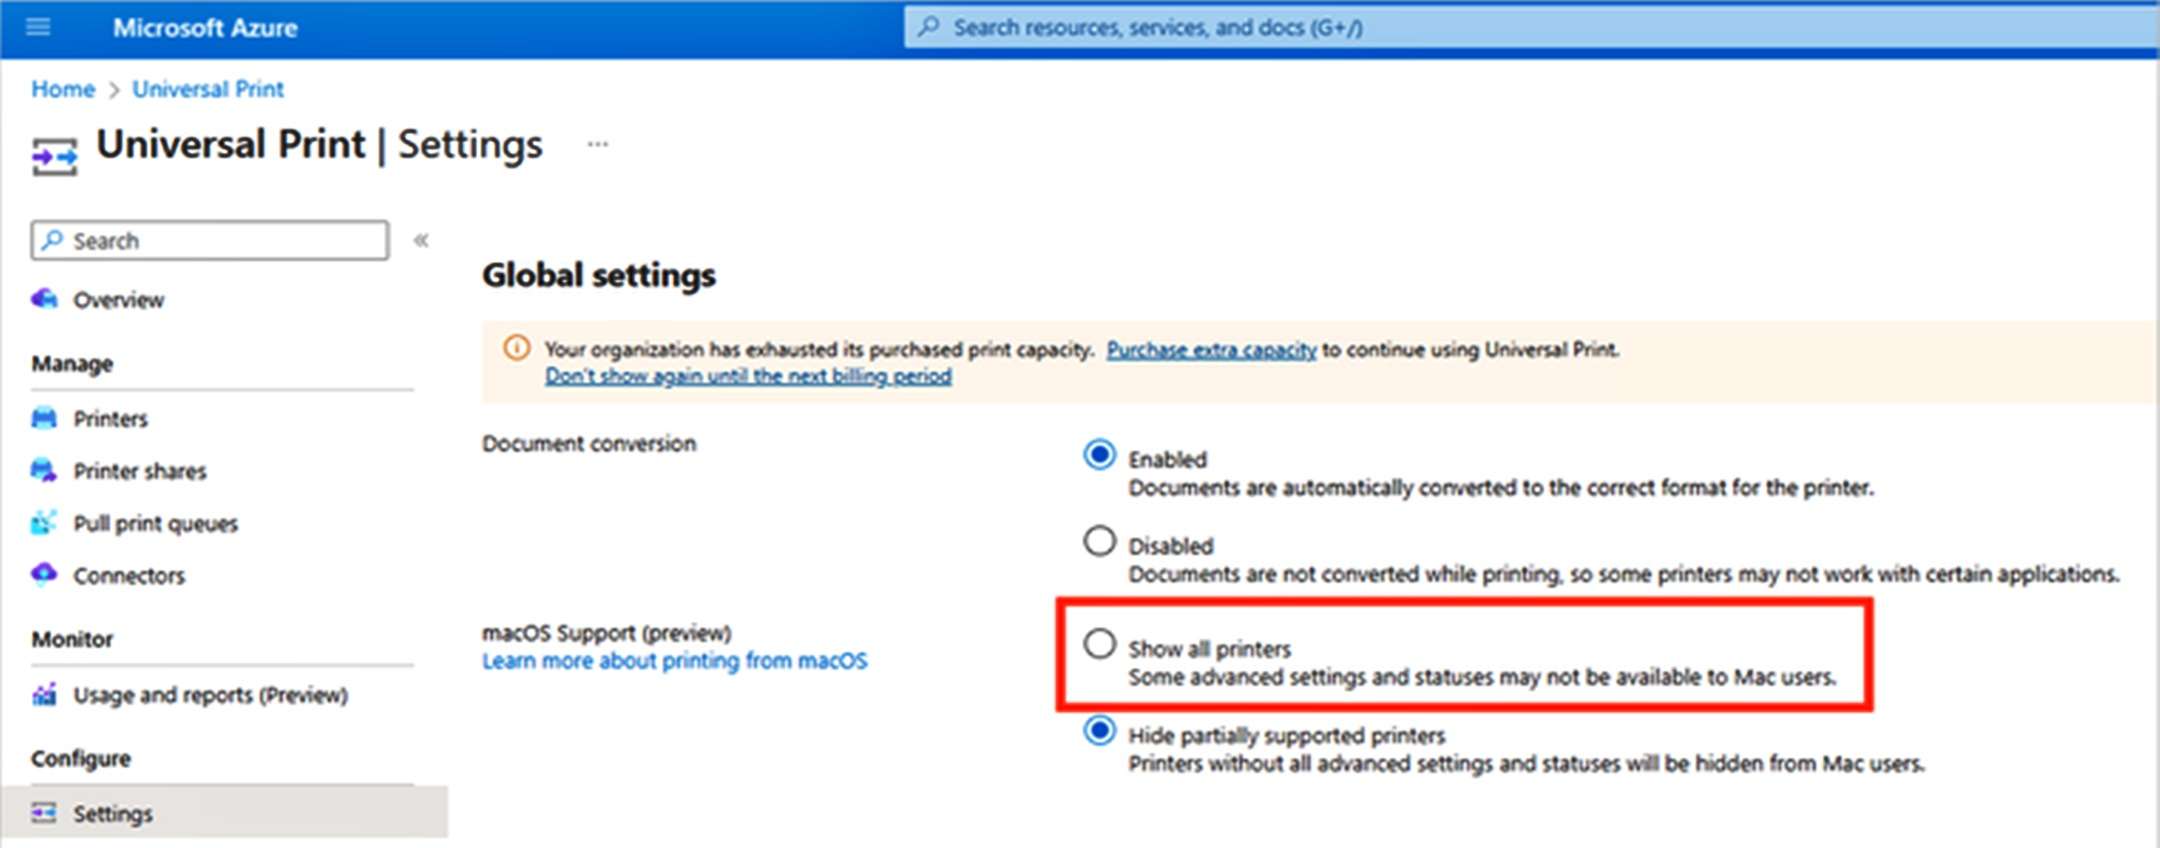Select Disabled for document conversion
Image resolution: width=2160 pixels, height=848 pixels.
[x=1099, y=541]
